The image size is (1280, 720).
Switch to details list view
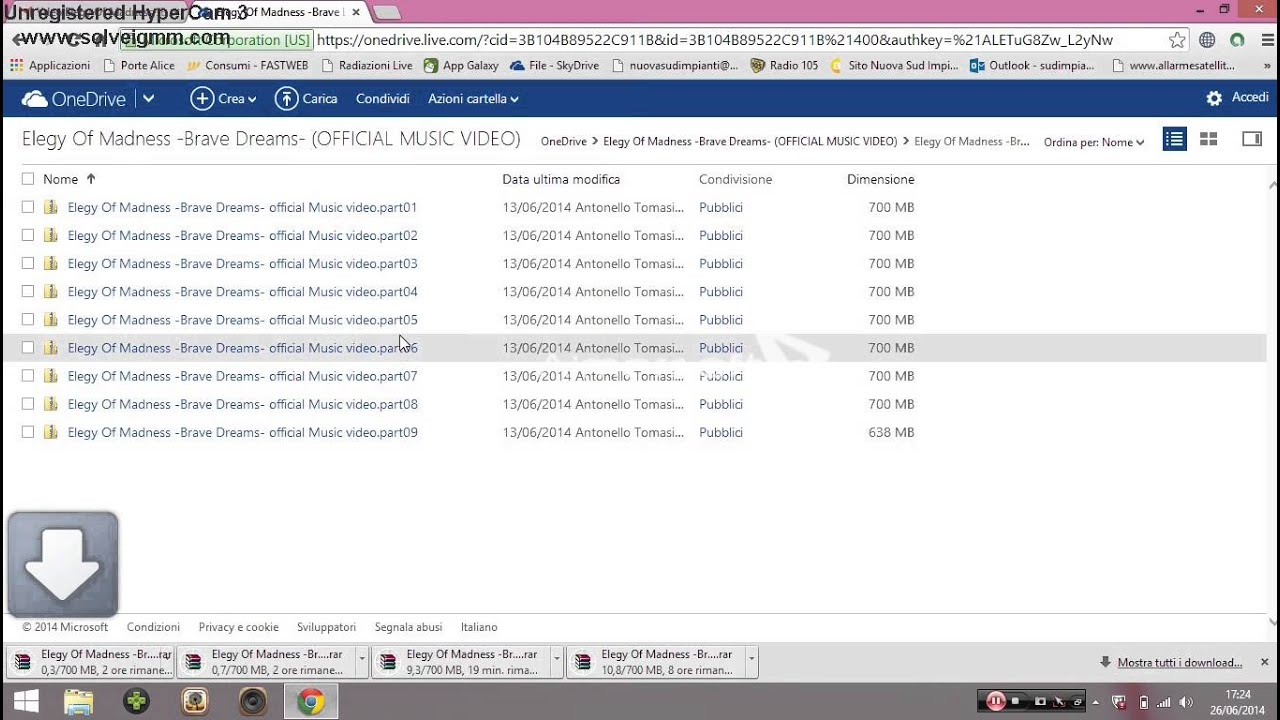1174,139
